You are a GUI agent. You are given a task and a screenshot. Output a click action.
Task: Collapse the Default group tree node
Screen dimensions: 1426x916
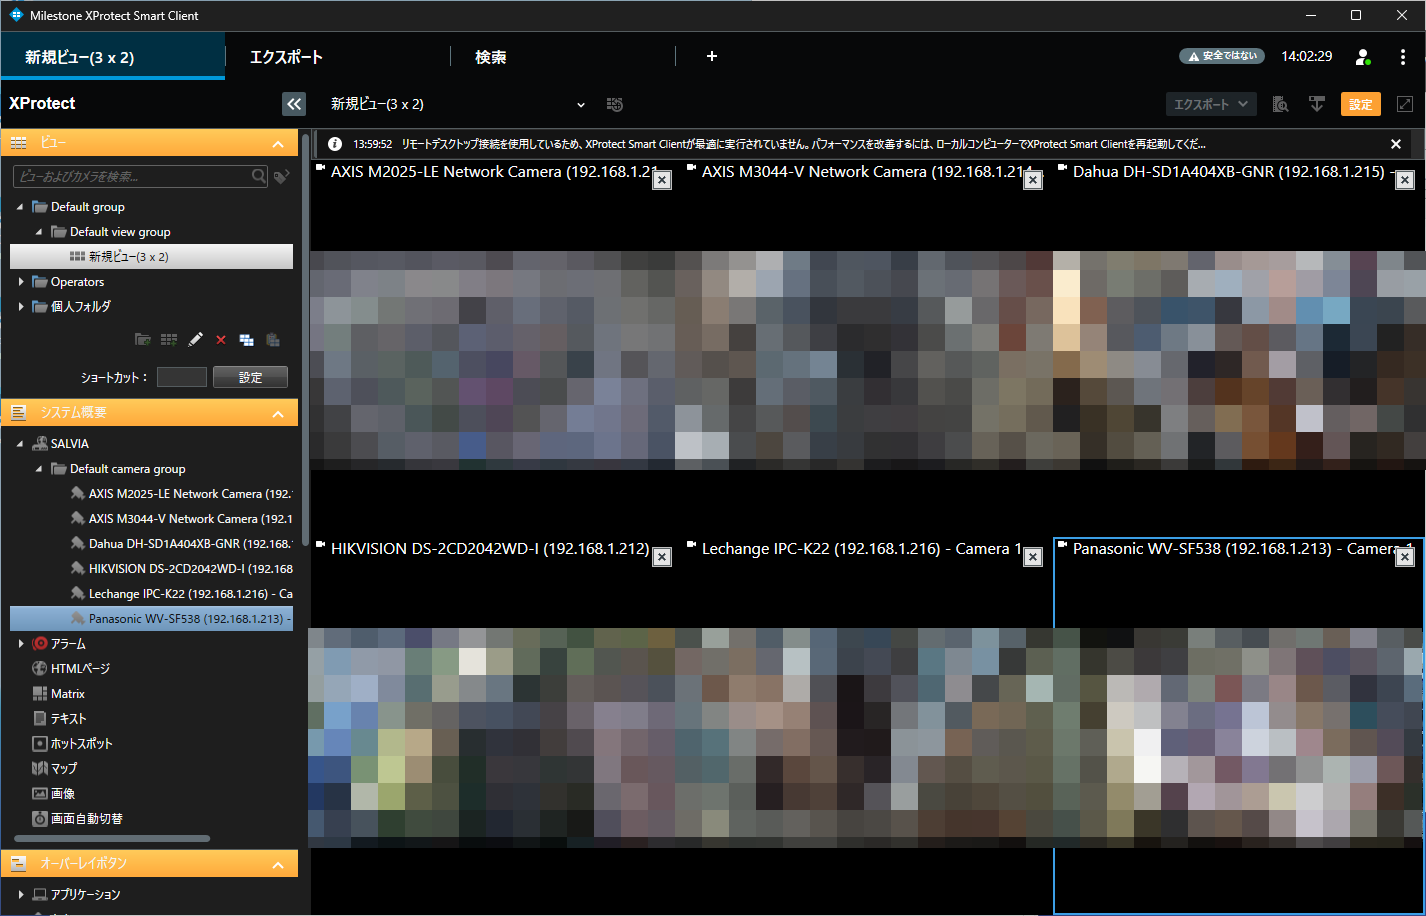click(20, 207)
